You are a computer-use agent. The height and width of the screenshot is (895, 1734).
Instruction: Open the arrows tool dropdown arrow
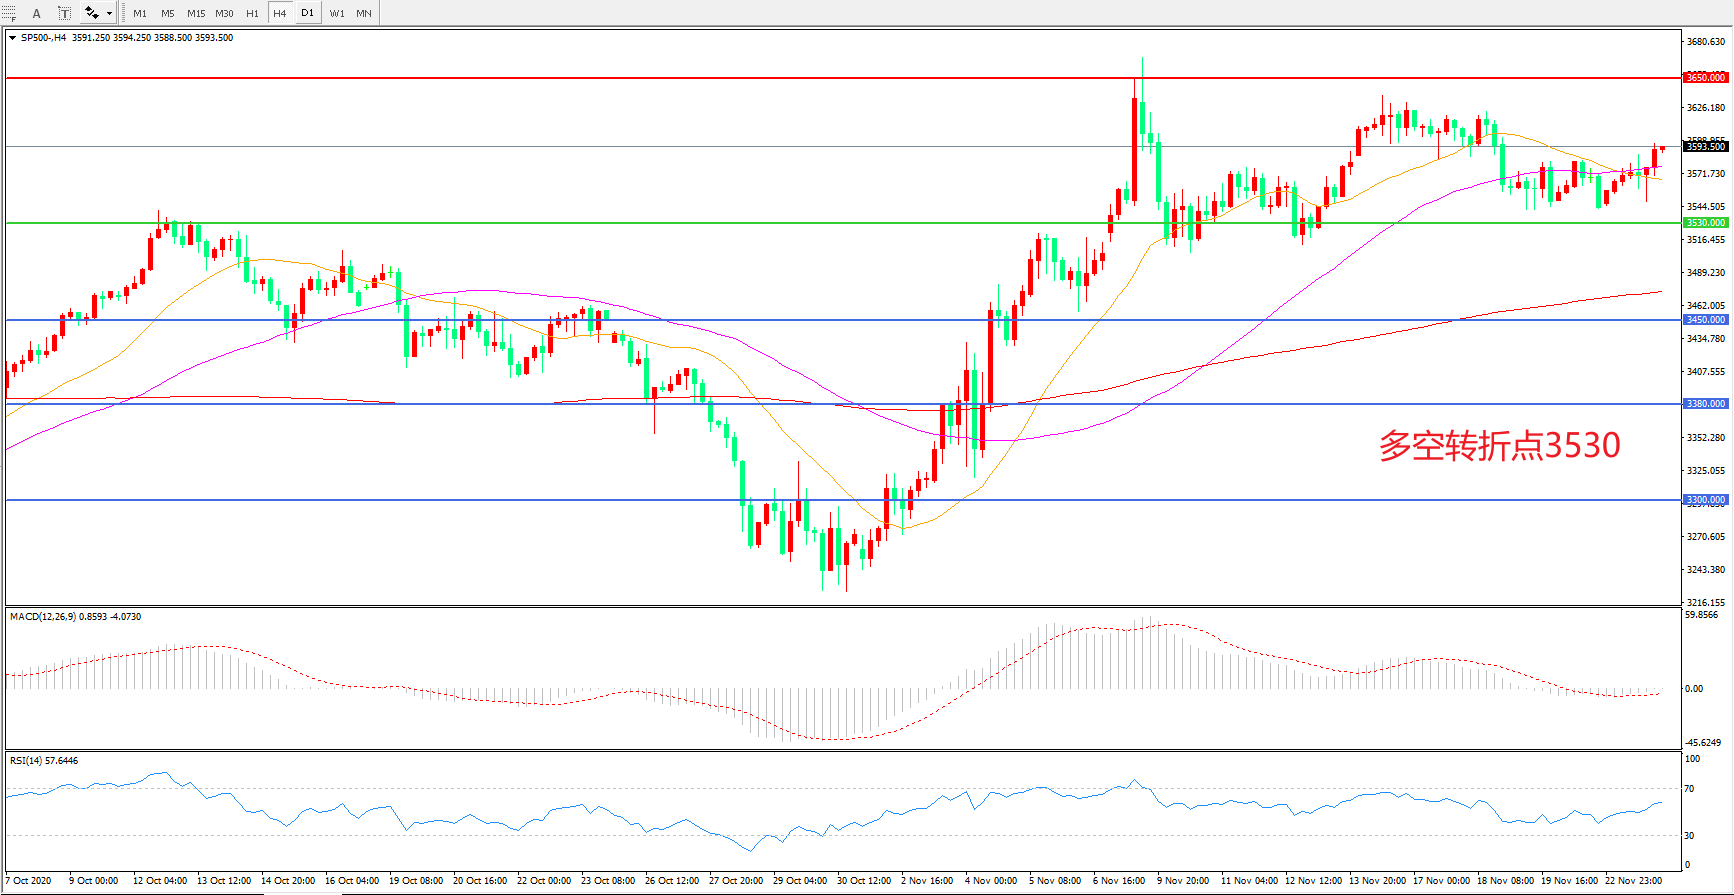(x=109, y=13)
